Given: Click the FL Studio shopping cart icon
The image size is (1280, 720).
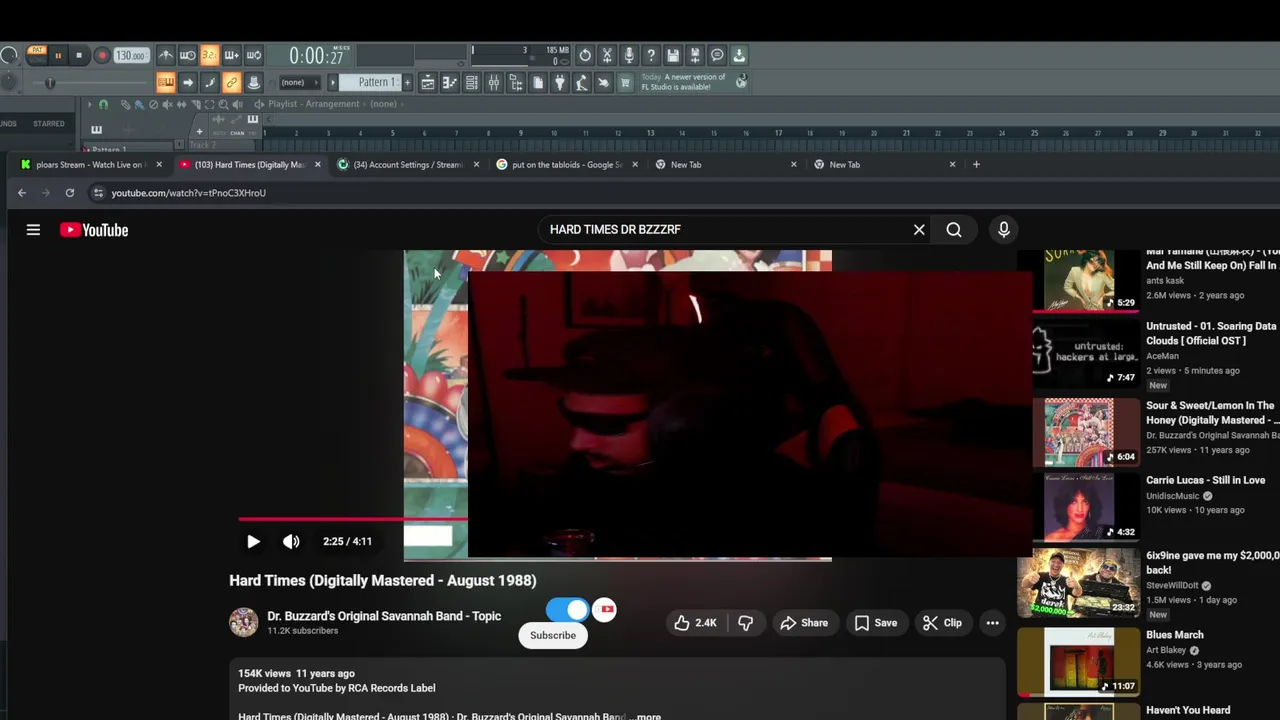Looking at the screenshot, I should pos(625,83).
